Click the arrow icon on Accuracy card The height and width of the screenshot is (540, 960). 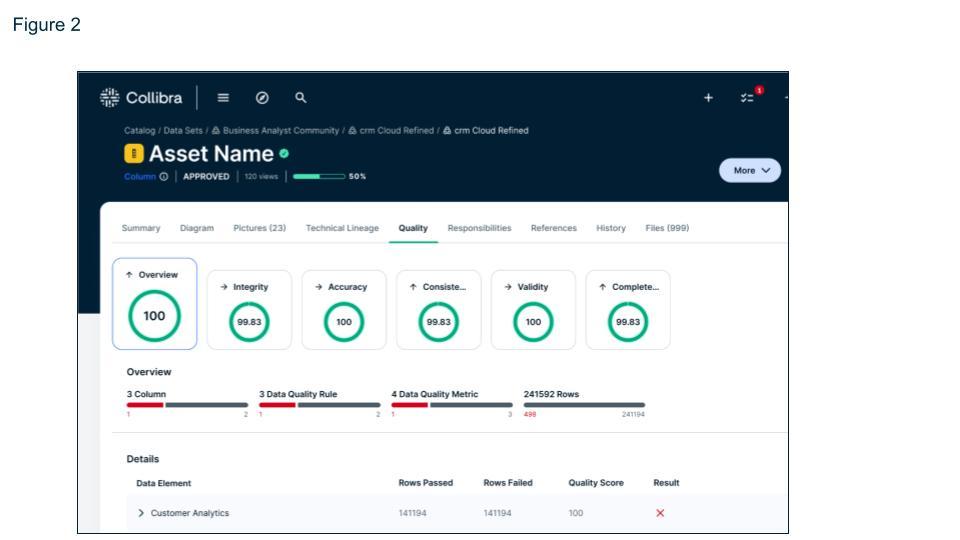(319, 287)
